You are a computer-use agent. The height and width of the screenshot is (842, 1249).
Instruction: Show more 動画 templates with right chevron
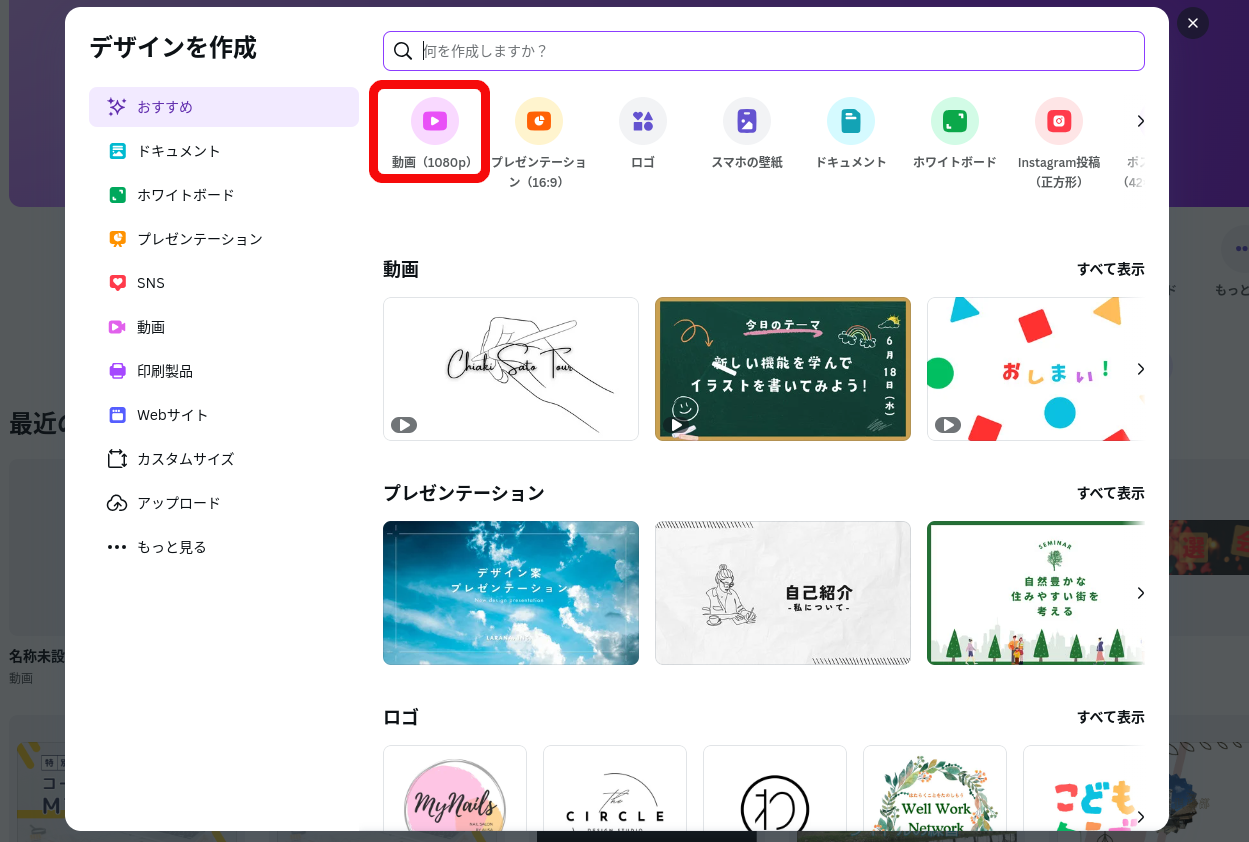(1140, 369)
